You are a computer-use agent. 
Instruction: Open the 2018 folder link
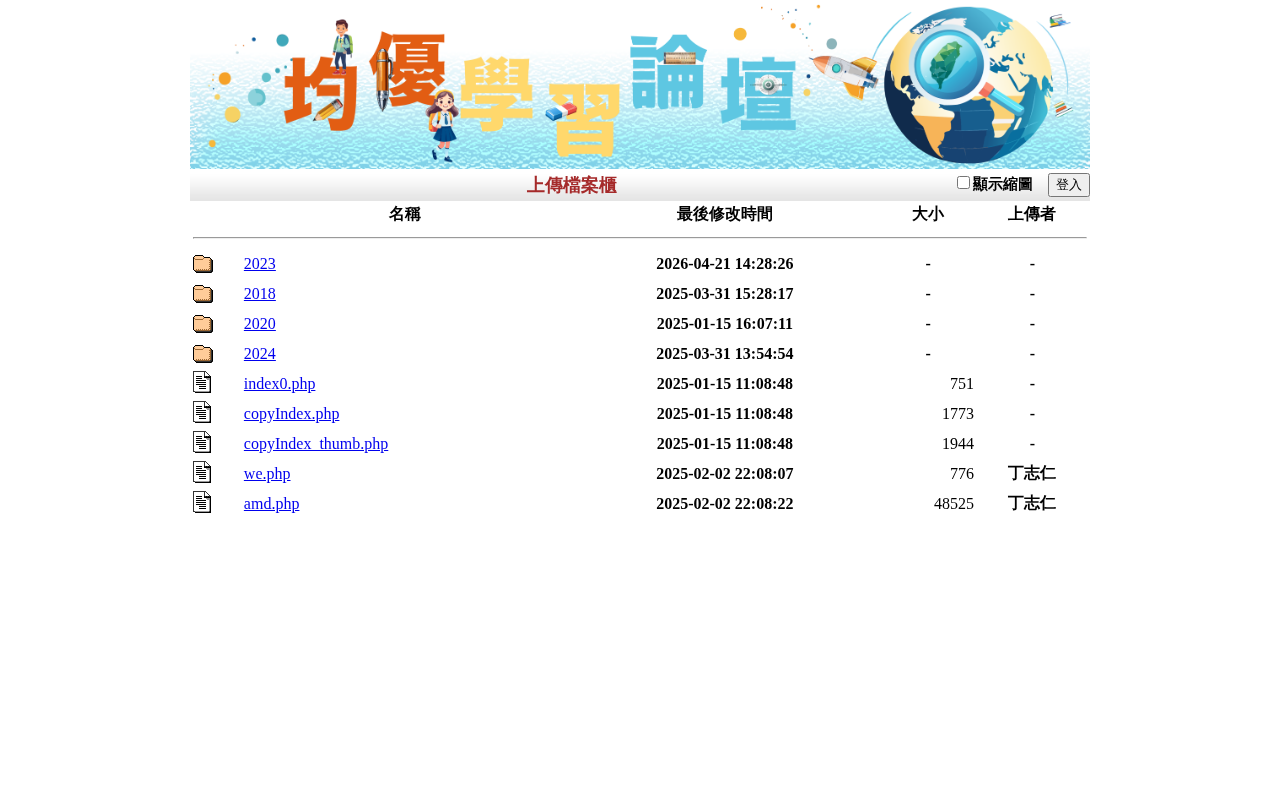point(260,294)
